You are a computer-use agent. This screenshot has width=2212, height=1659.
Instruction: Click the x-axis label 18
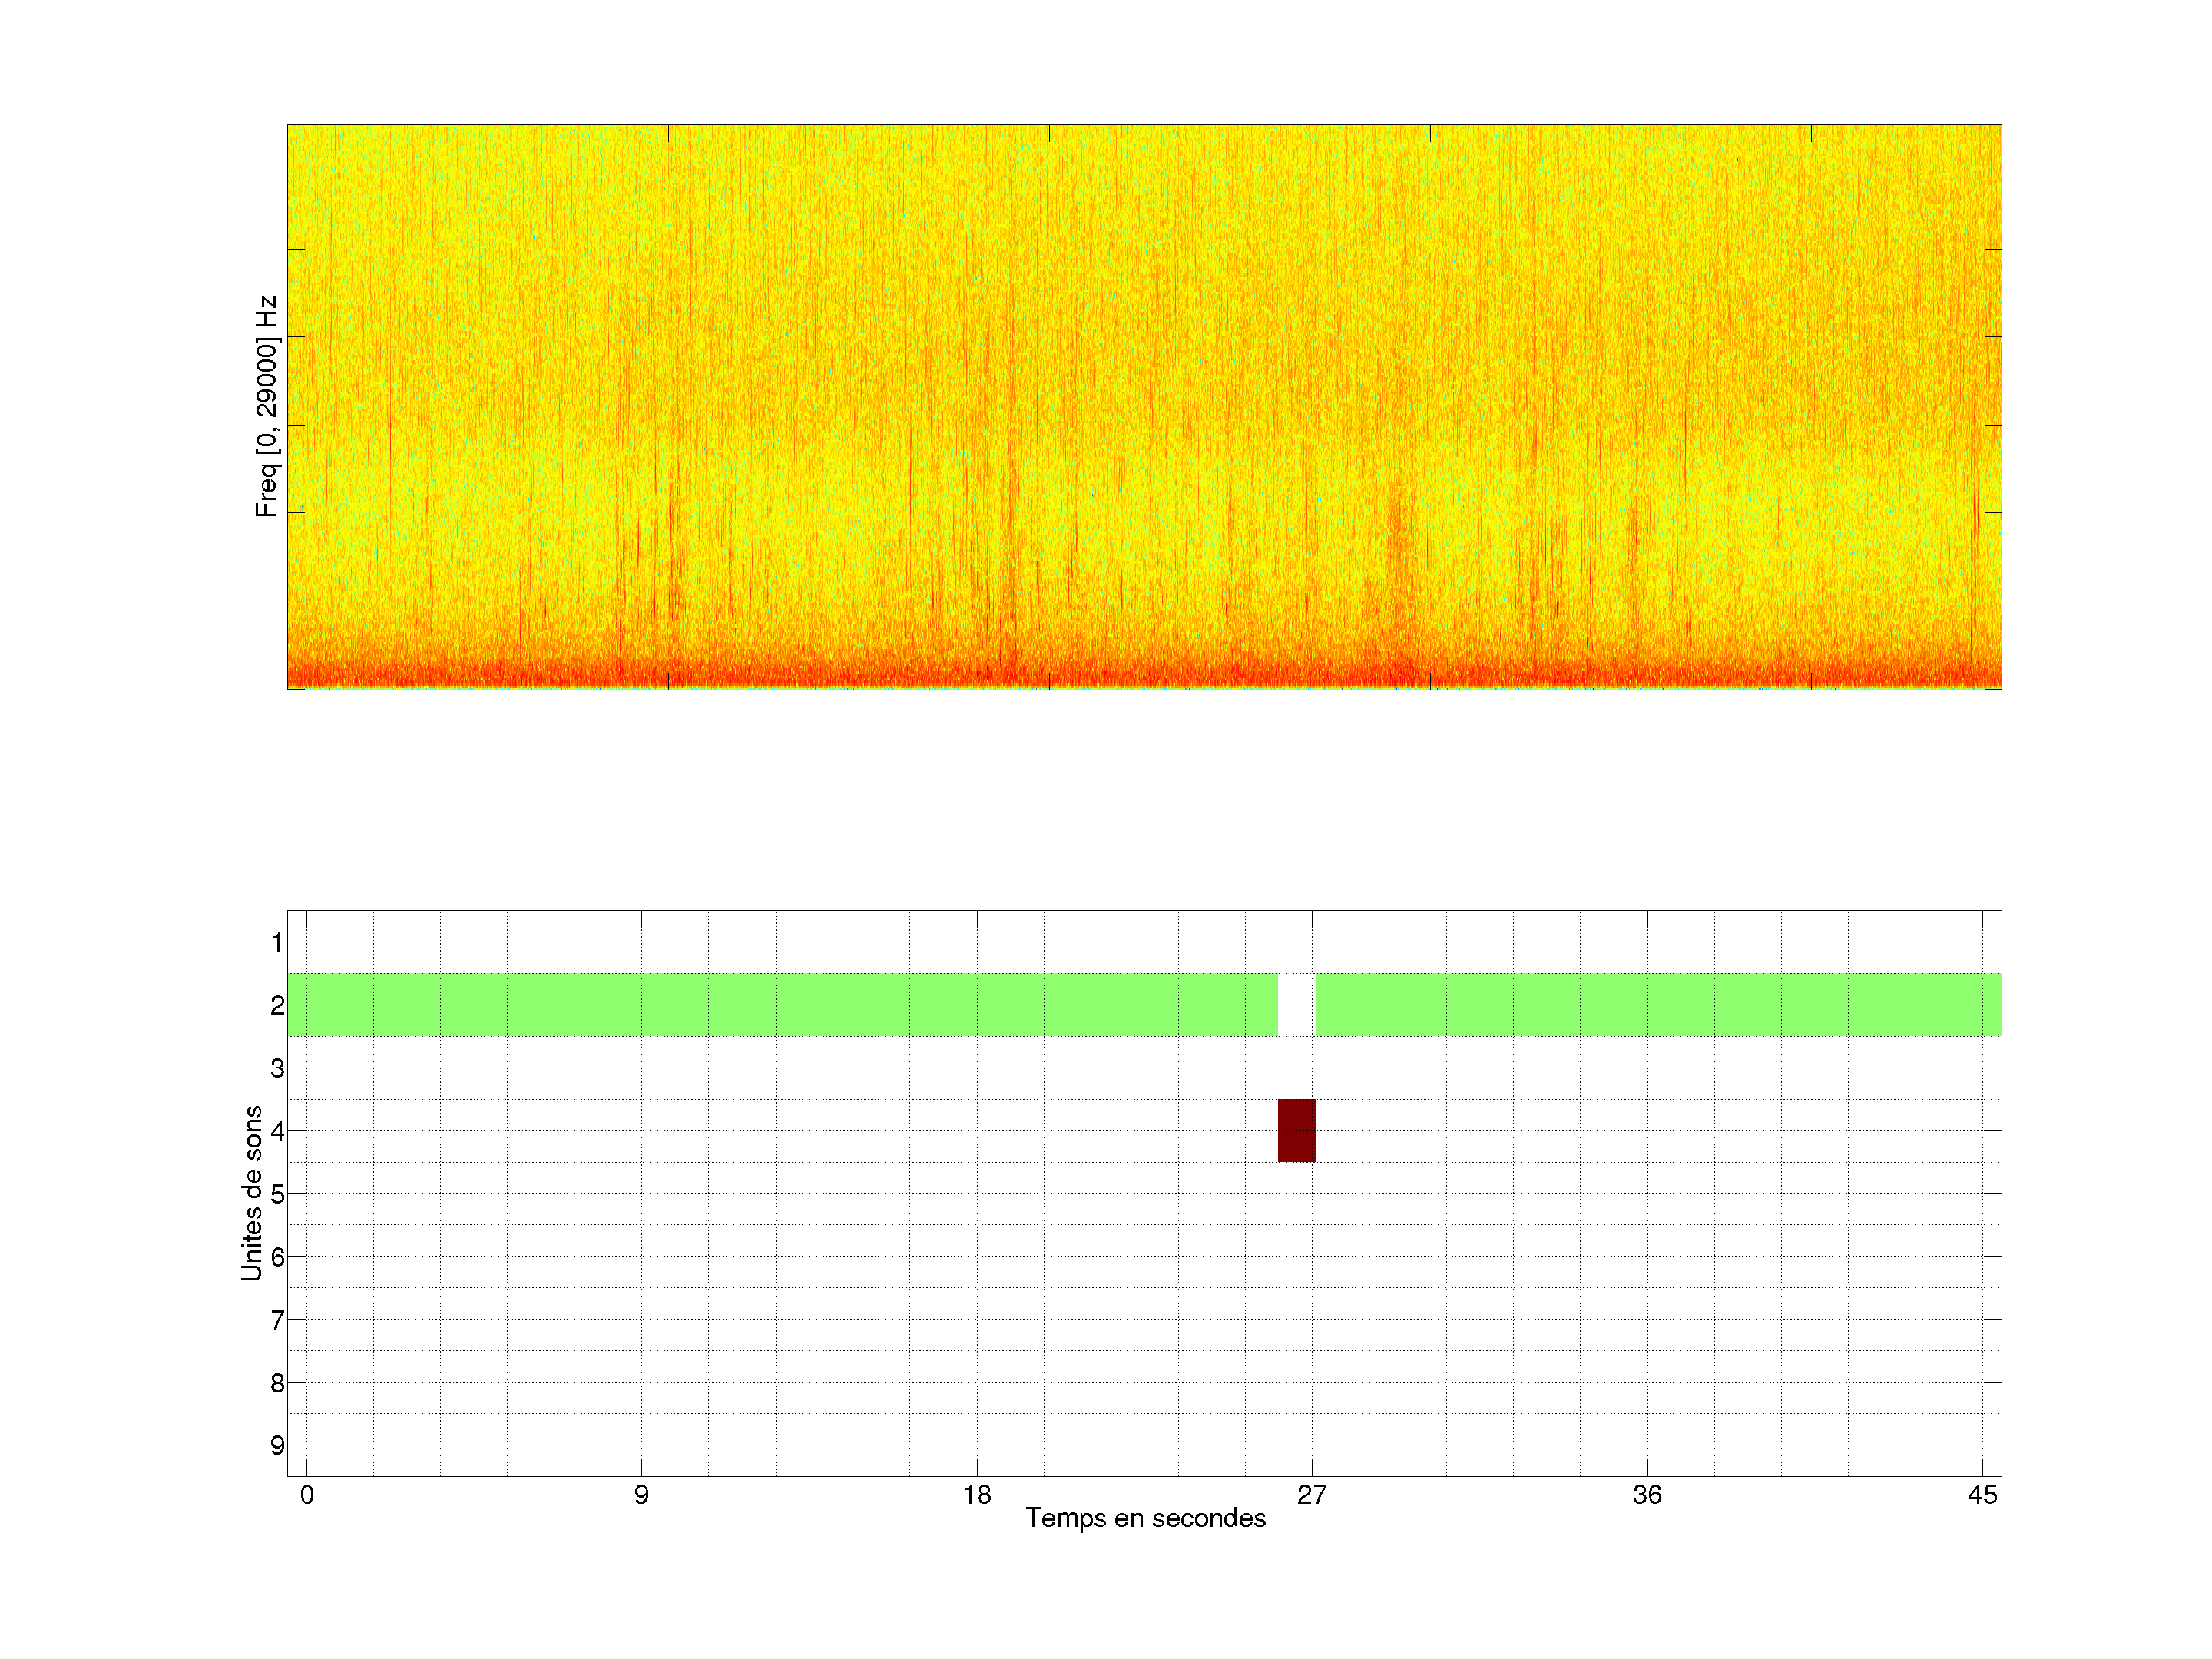tap(977, 1495)
